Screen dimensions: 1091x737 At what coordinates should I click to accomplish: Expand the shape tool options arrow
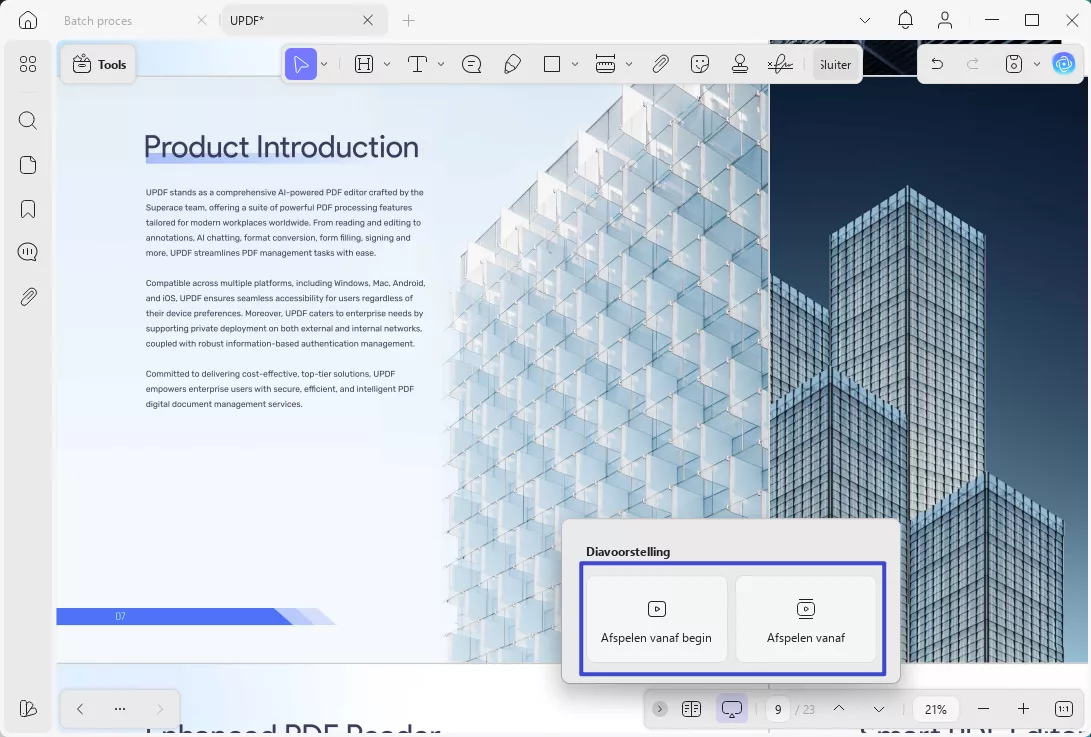point(575,64)
